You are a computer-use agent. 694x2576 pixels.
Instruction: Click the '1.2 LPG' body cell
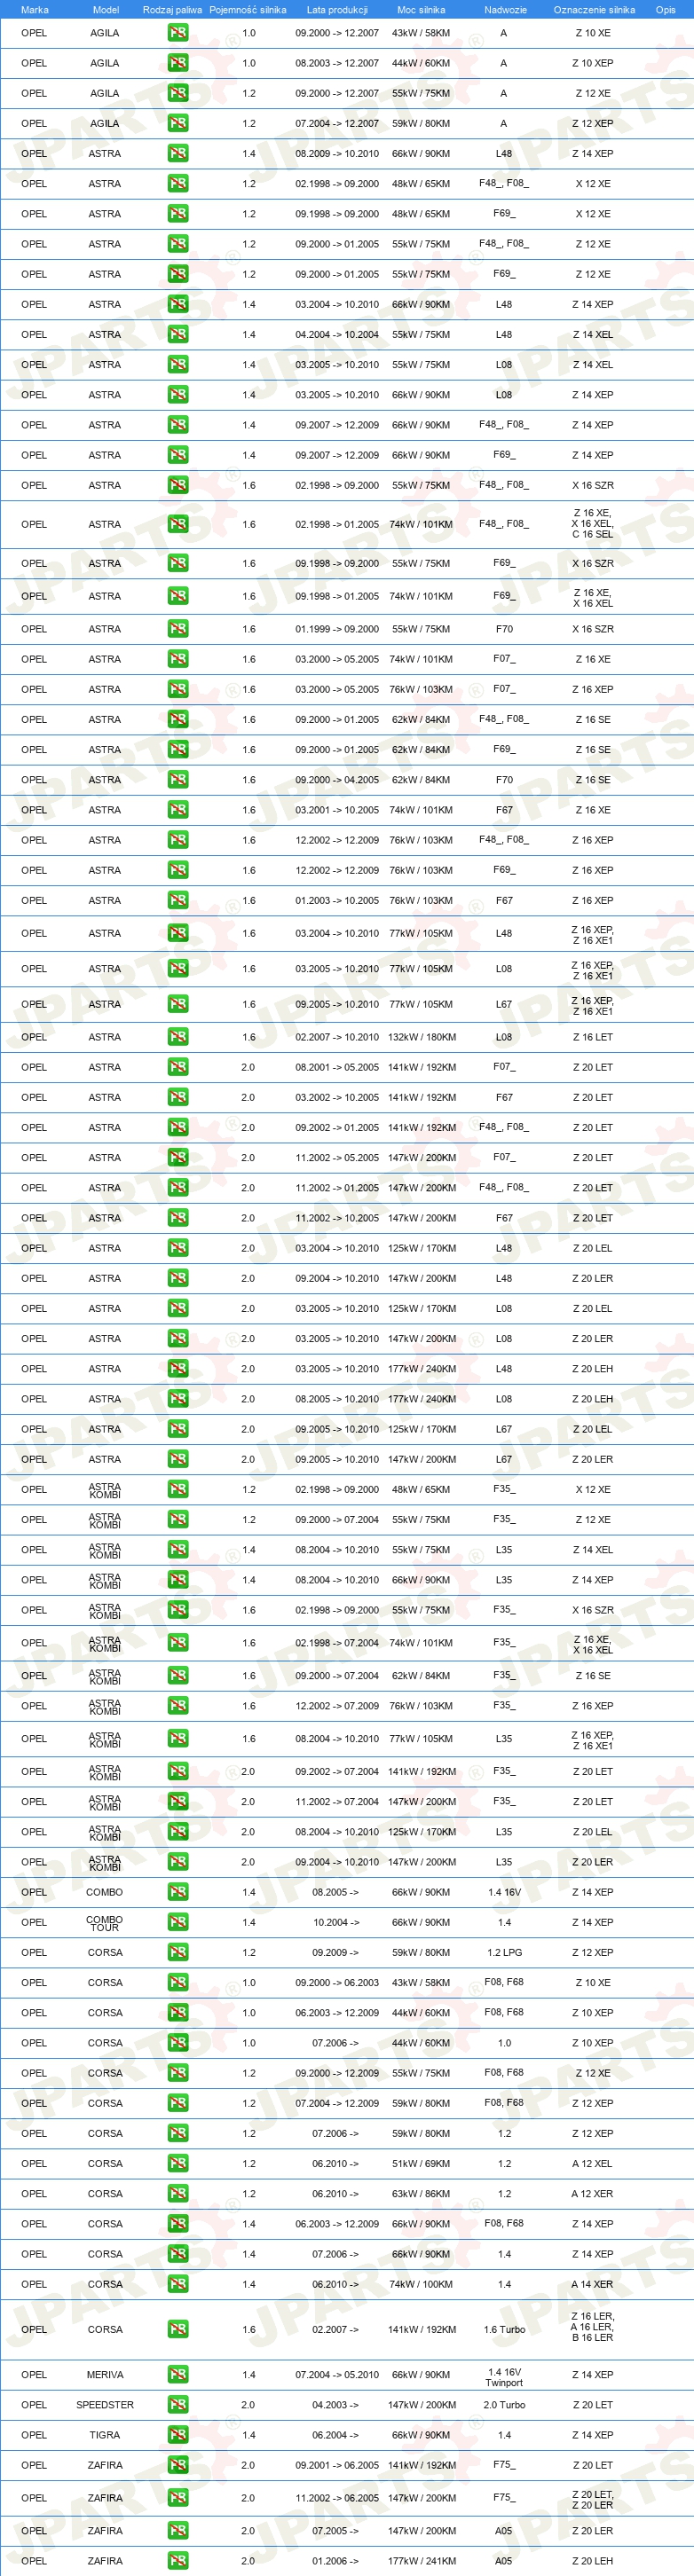504,1951
